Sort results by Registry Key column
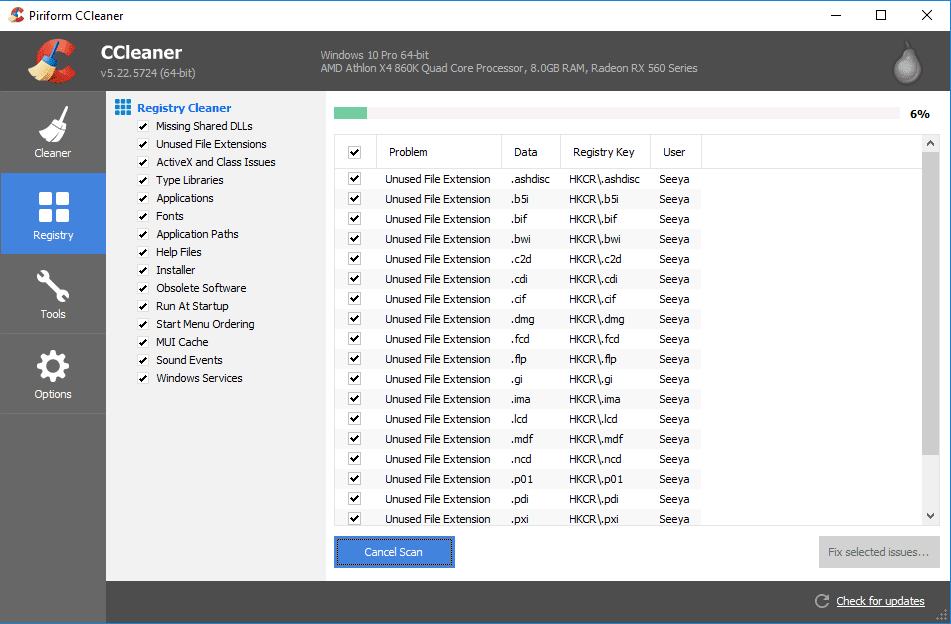The image size is (951, 624). [x=605, y=152]
